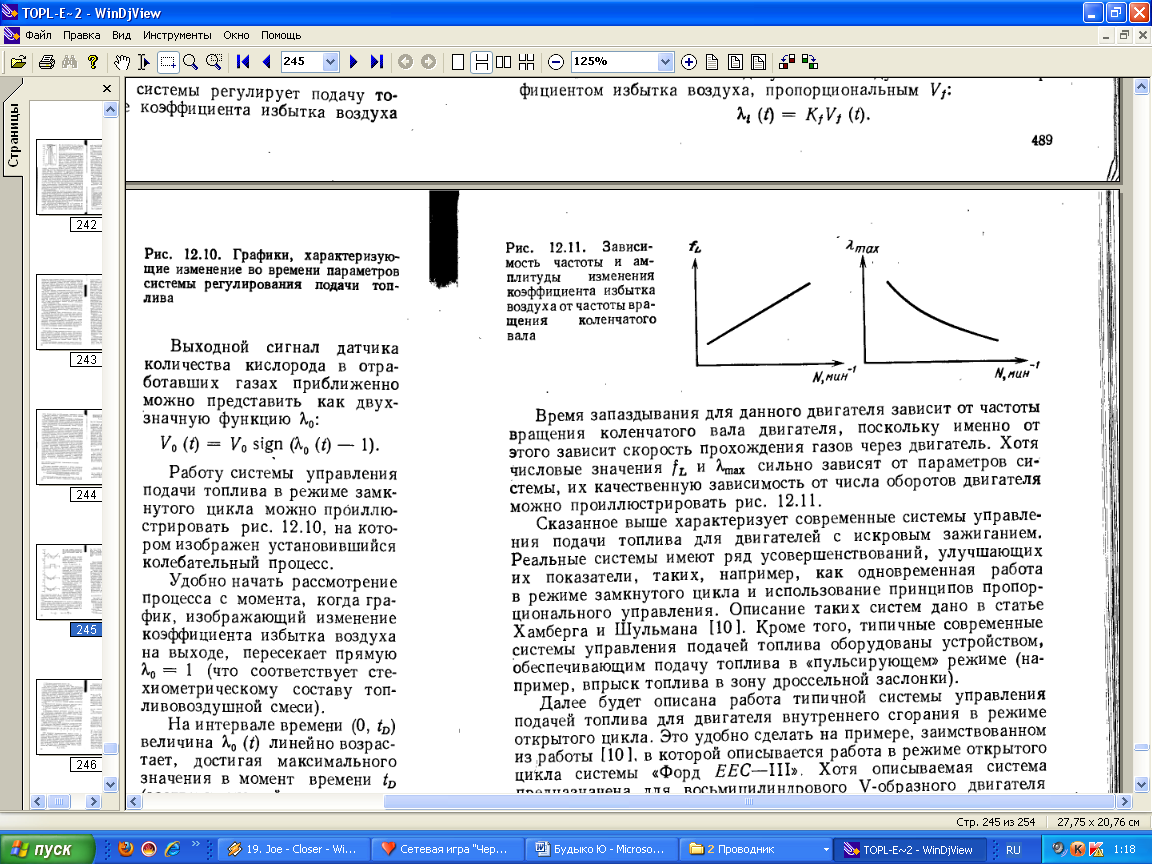Jump to the last page
The image size is (1152, 864).
click(376, 62)
